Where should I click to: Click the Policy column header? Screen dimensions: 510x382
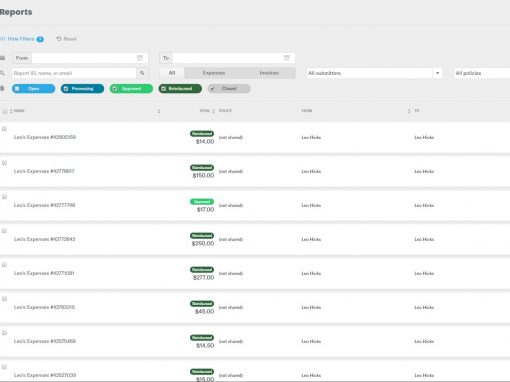coord(225,111)
